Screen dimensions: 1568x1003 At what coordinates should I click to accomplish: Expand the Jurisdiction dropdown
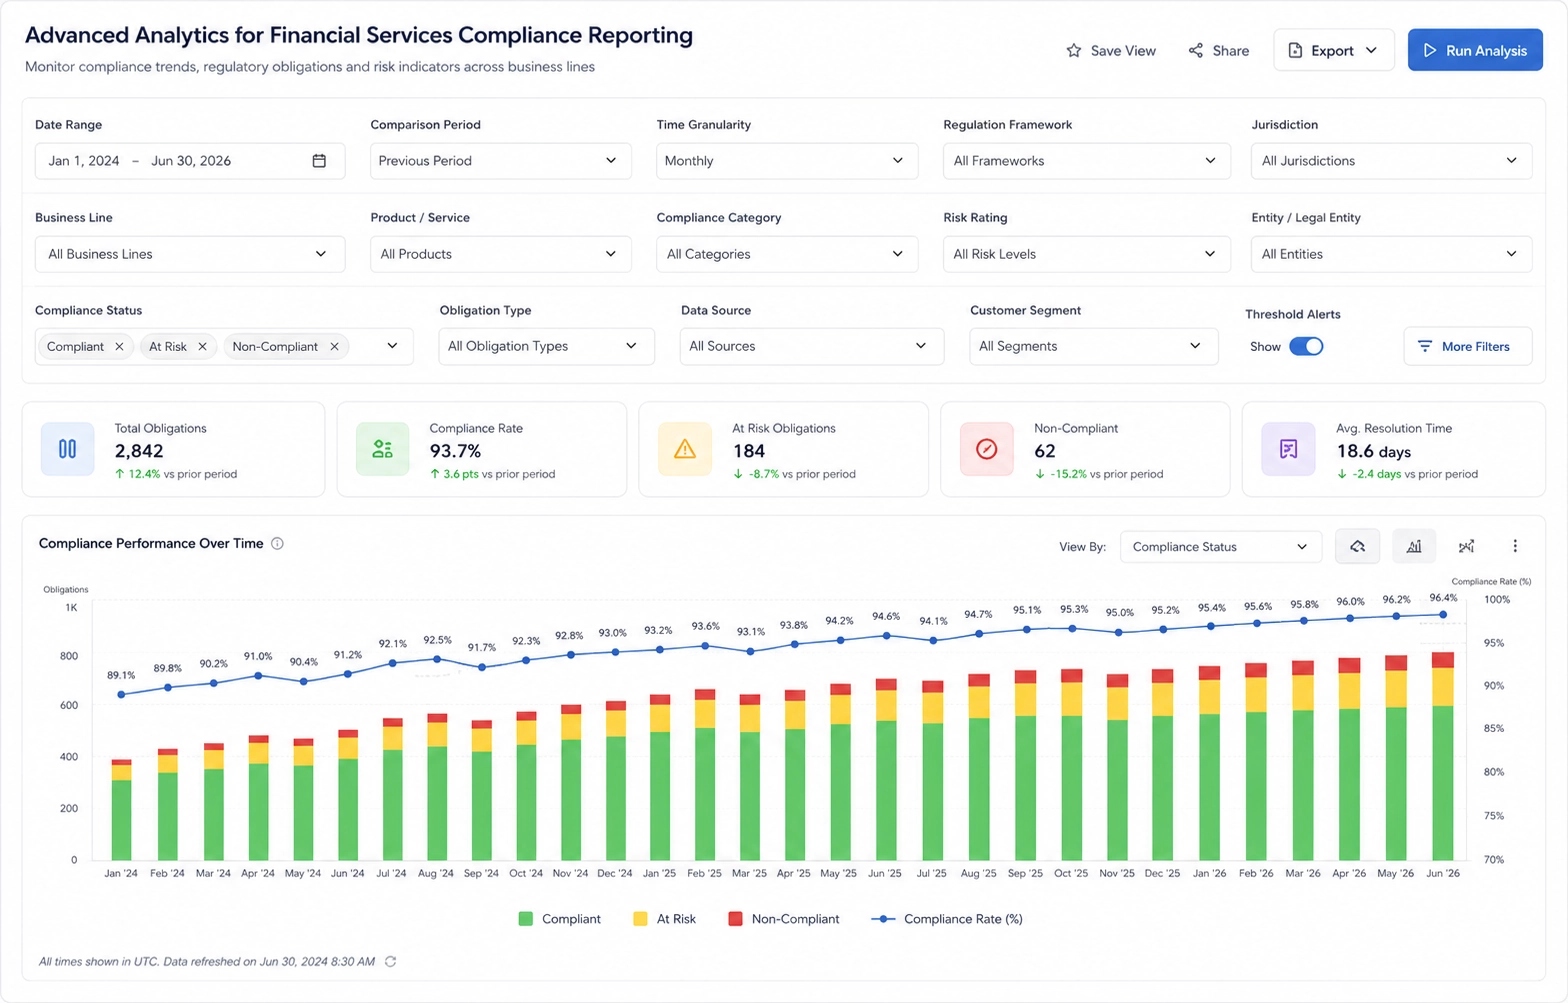click(1391, 161)
